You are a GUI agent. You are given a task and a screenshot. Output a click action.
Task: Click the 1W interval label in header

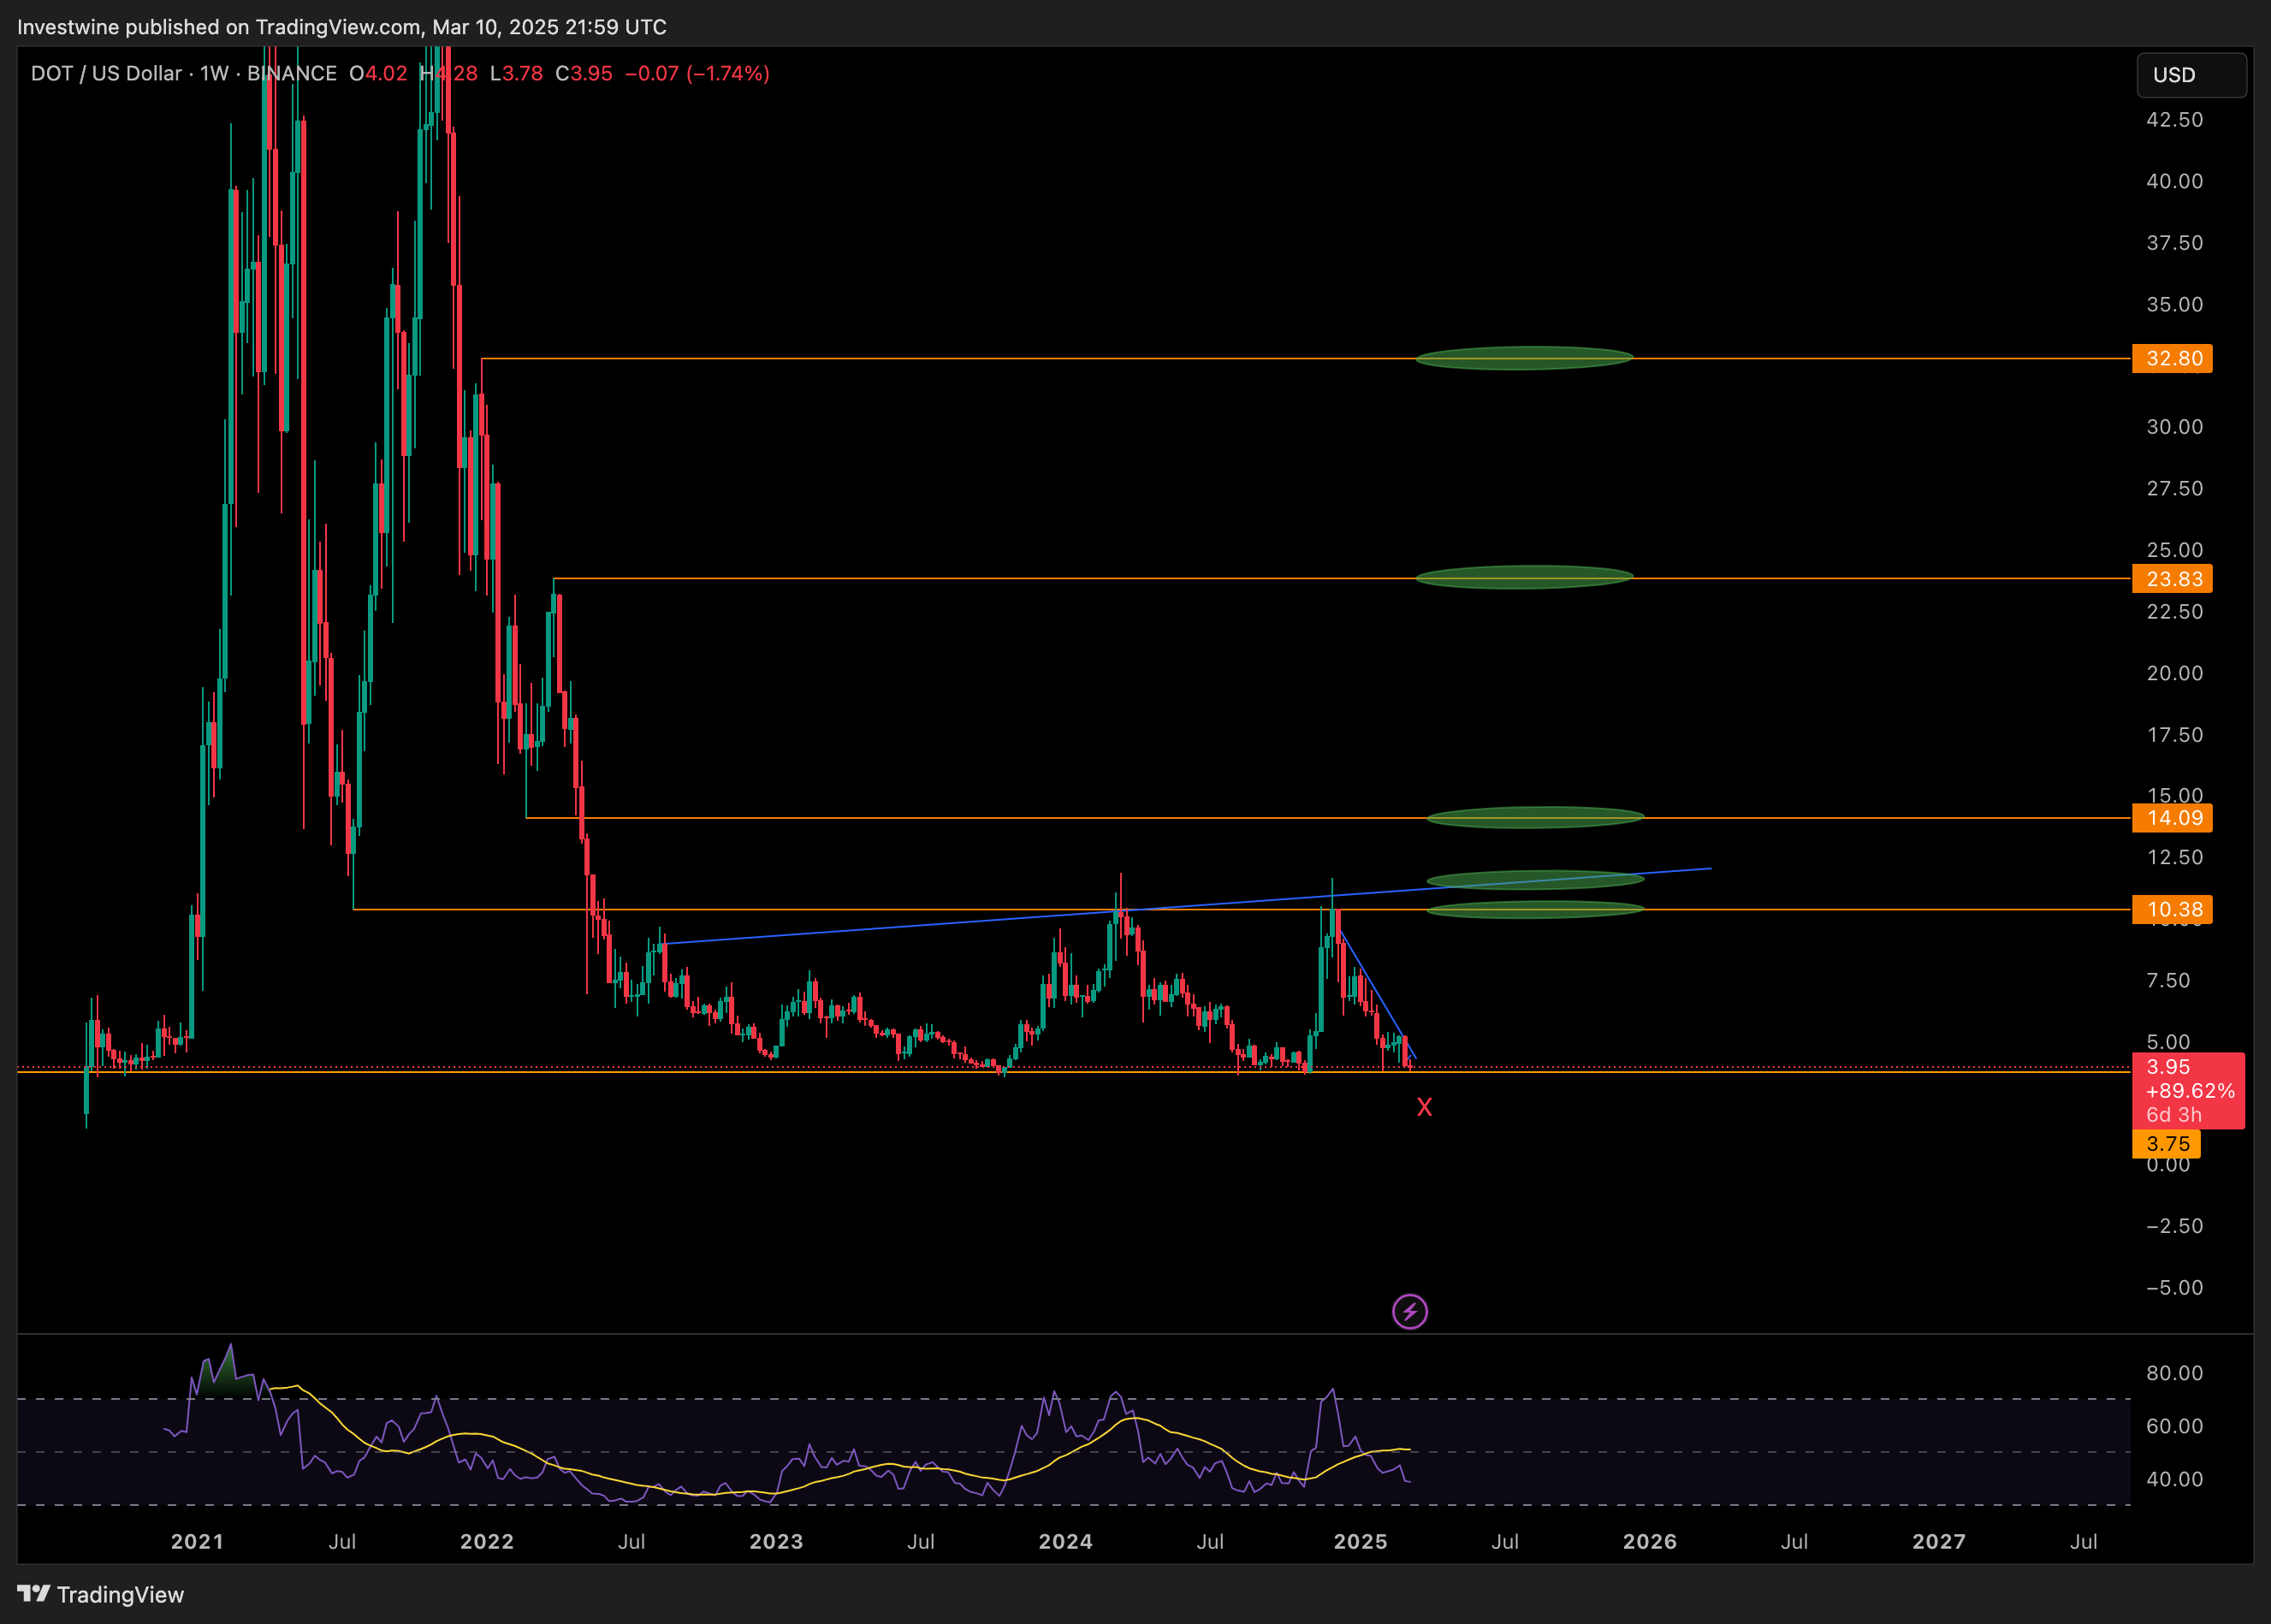click(214, 74)
